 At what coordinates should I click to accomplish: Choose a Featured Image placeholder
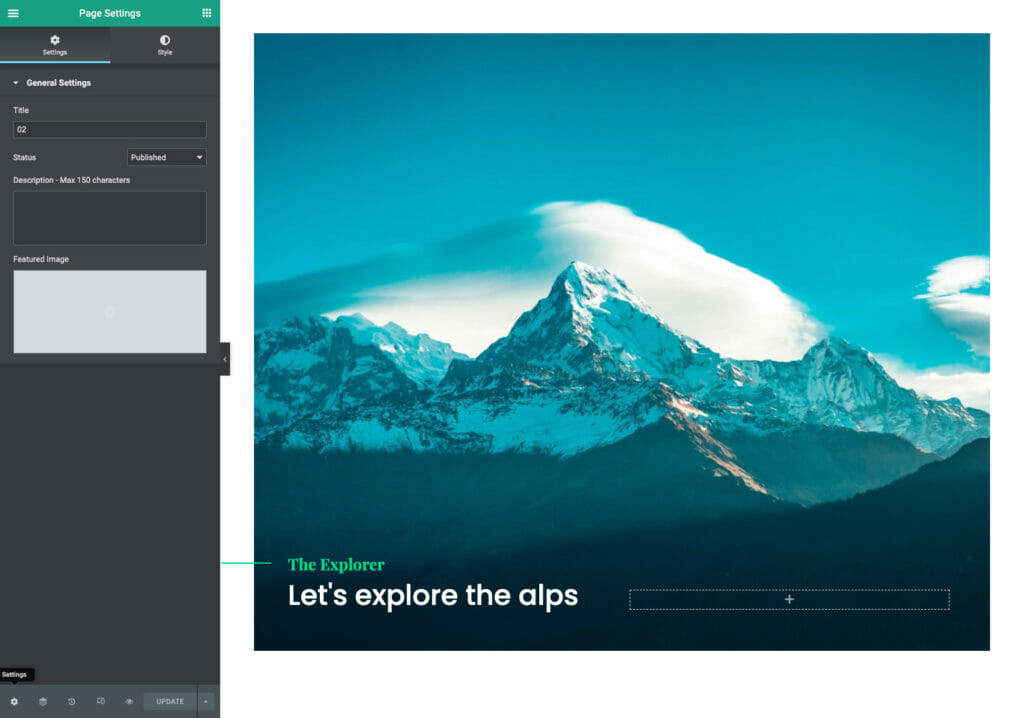coord(109,312)
